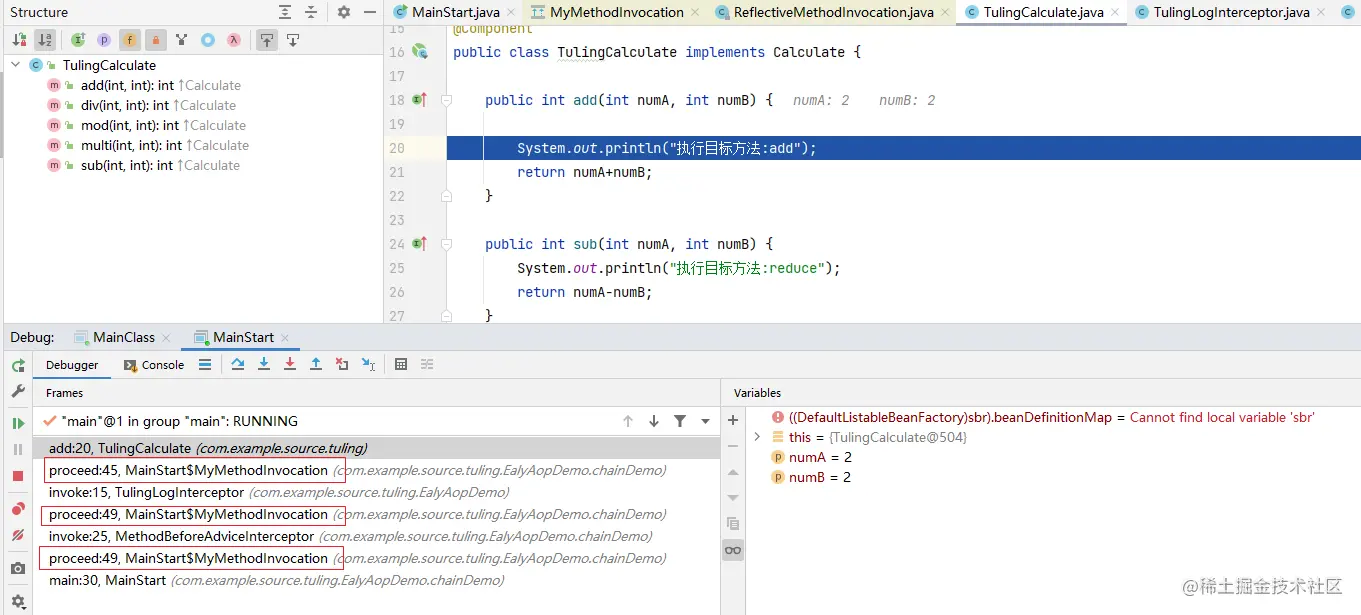Close the MainStart.java editor tab
The image size is (1361, 615).
point(511,13)
